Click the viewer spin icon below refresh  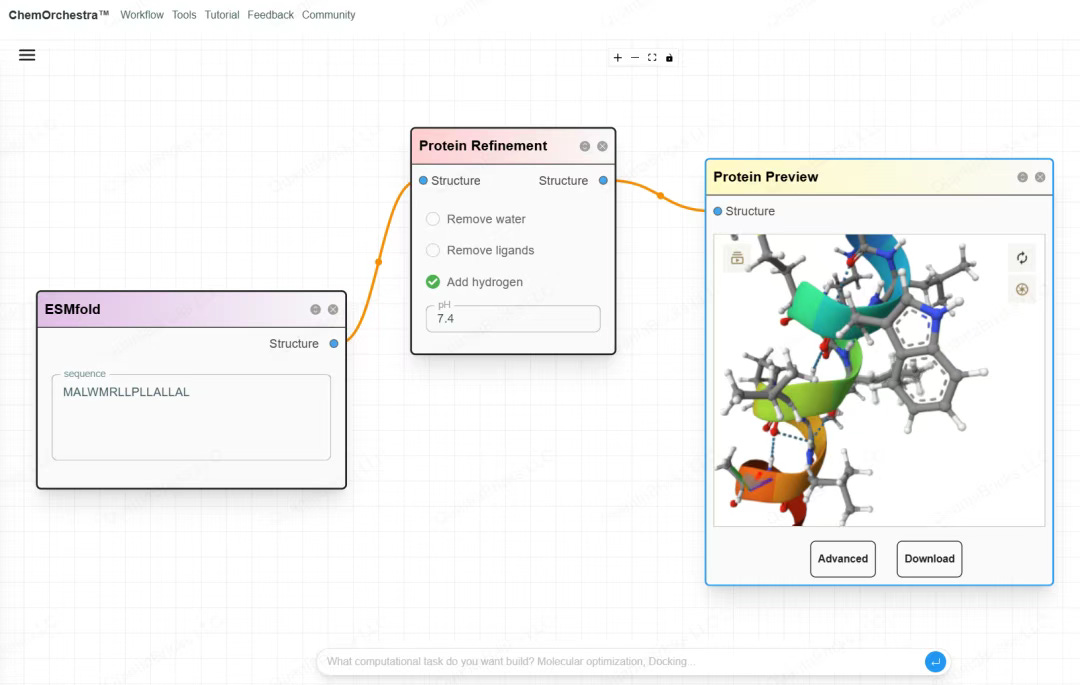(1022, 289)
